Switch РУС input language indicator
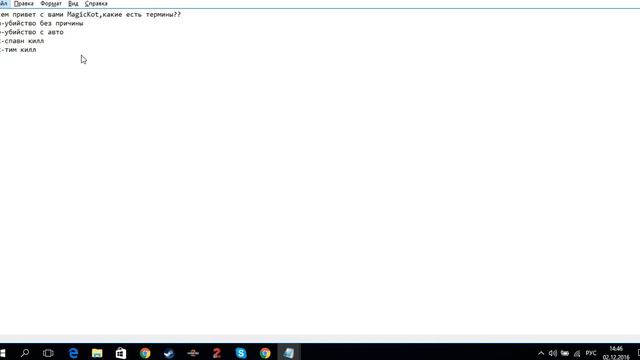 coord(591,353)
